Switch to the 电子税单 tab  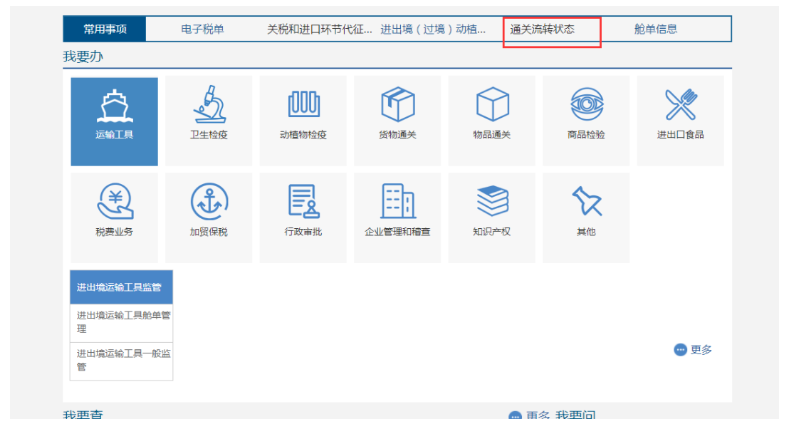(x=203, y=29)
